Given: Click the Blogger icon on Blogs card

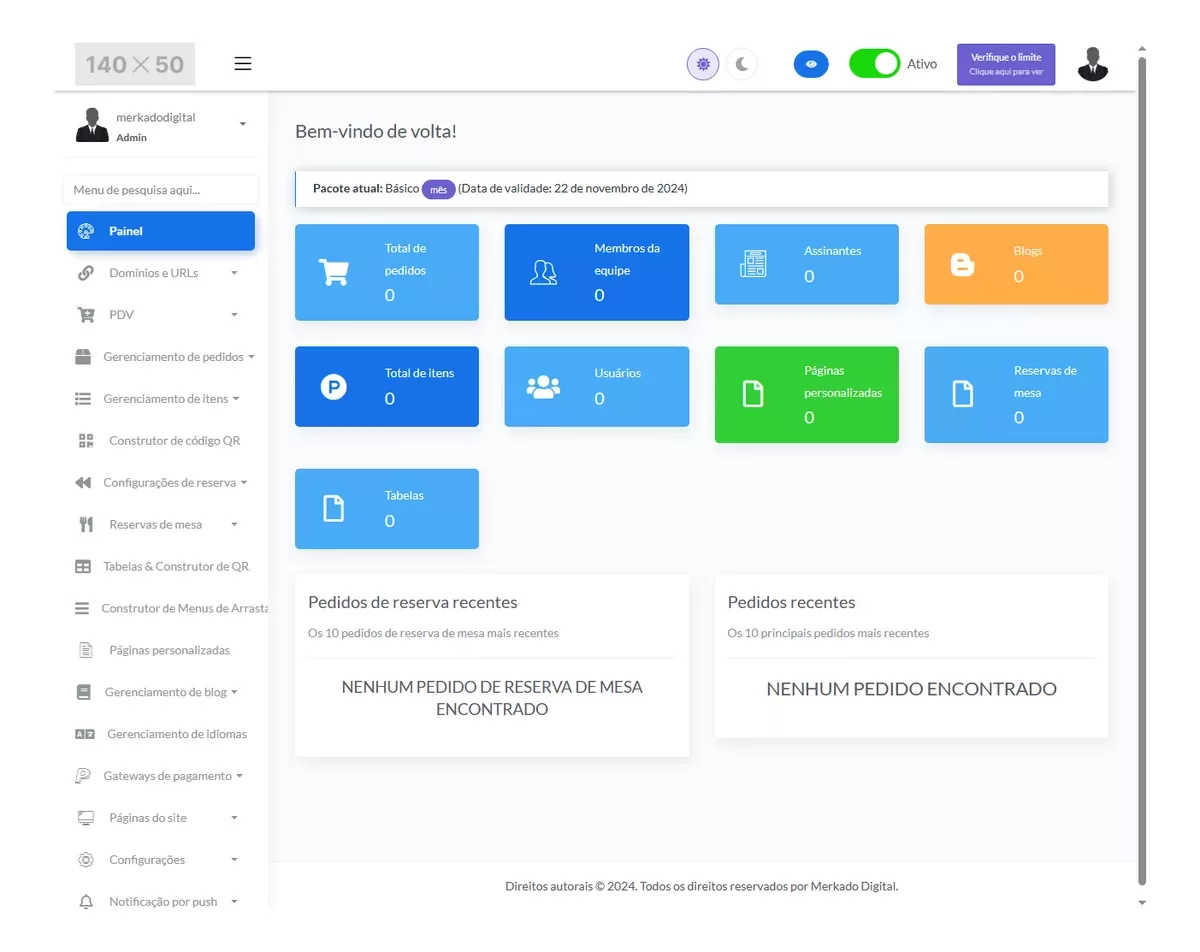Looking at the screenshot, I should (962, 265).
